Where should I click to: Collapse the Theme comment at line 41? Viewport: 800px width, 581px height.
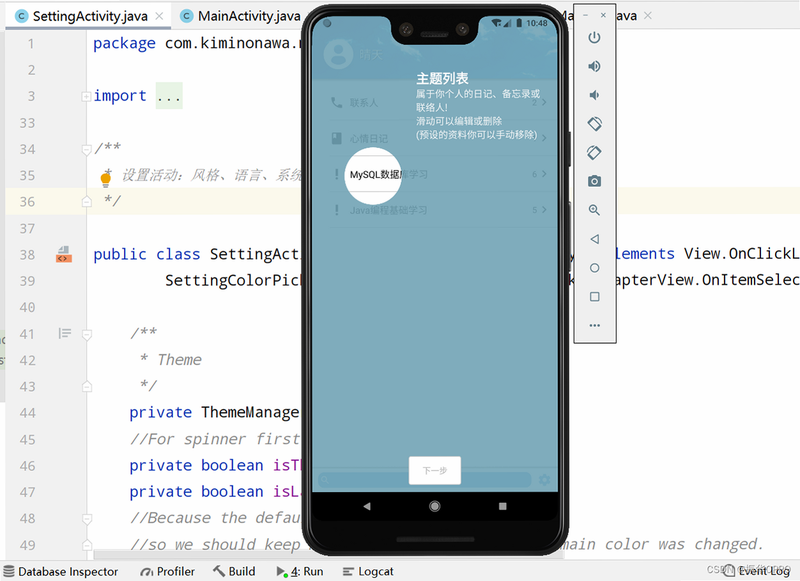(87, 335)
